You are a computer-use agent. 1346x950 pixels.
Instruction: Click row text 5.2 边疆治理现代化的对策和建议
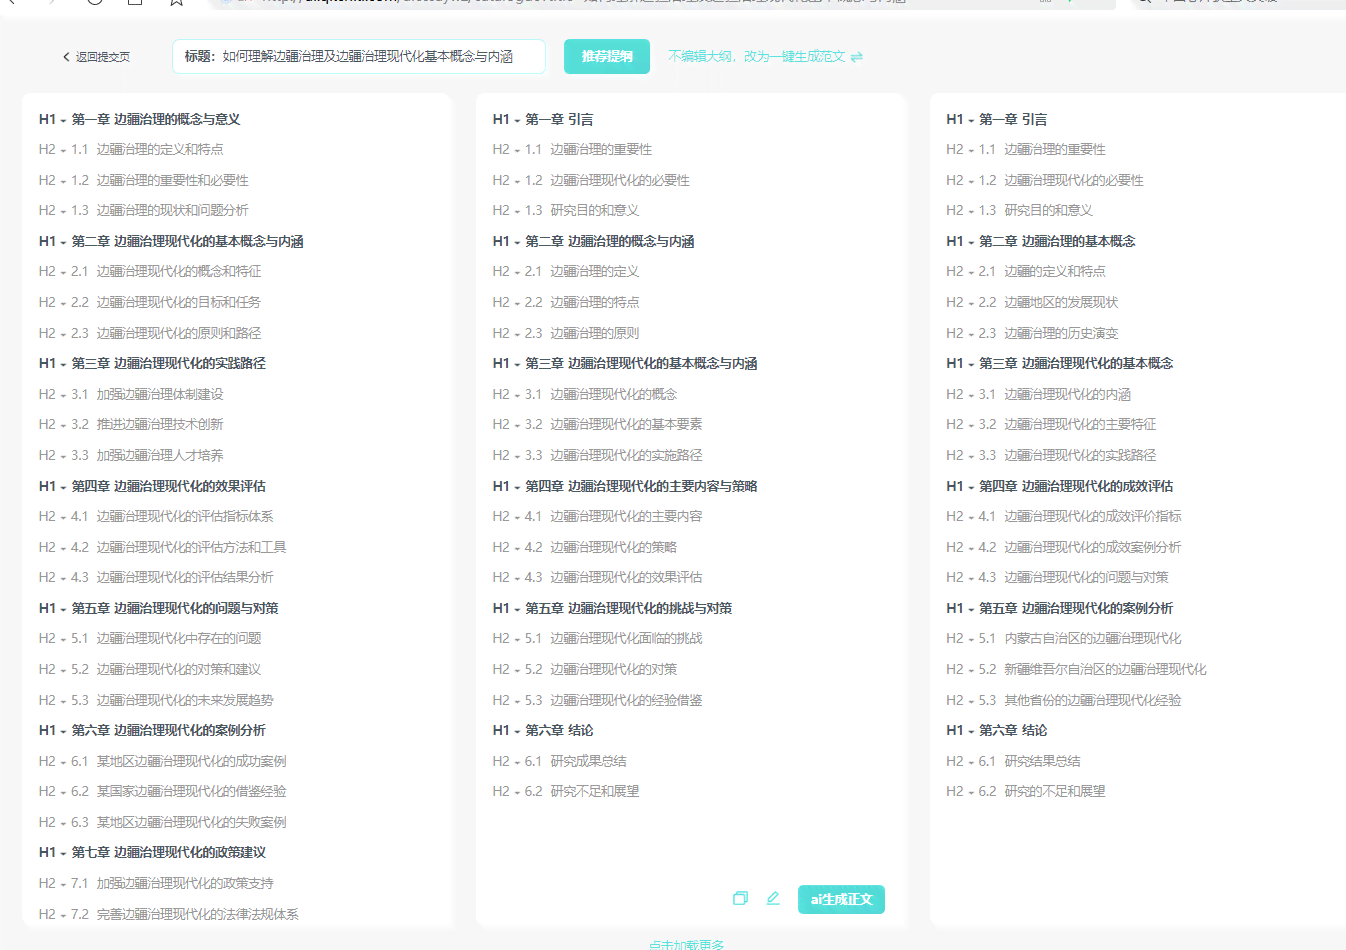[166, 670]
